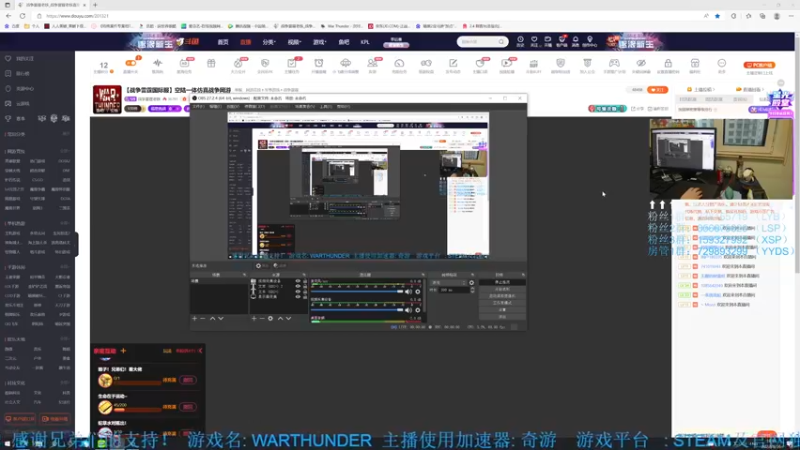The image size is (800, 450).
Task: Open settings gear of second mixer channel
Action: point(417,310)
